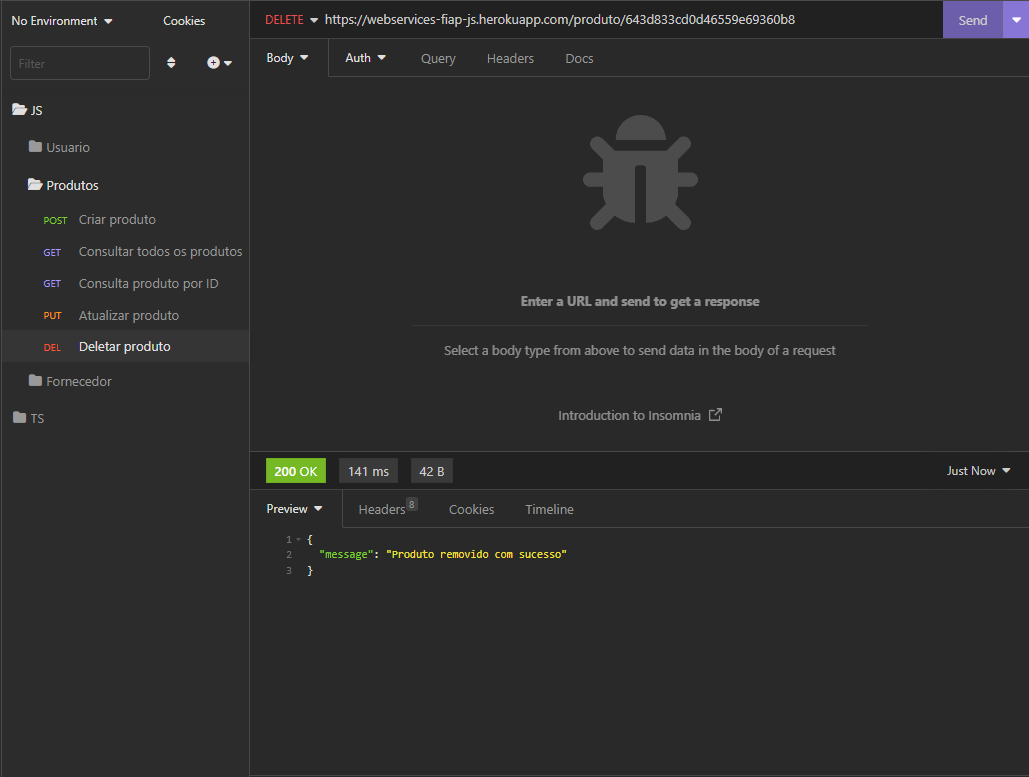
Task: Click the request URL input field
Action: click(x=600, y=19)
